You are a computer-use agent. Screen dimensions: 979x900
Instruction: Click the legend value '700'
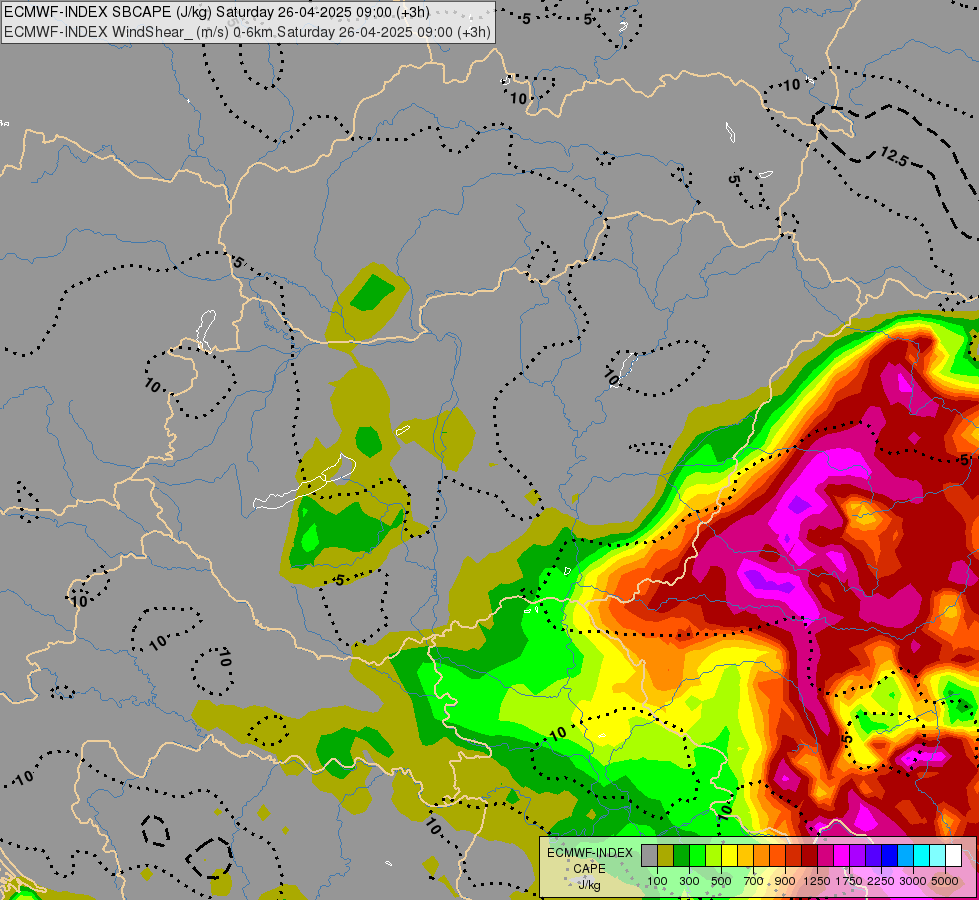point(754,881)
